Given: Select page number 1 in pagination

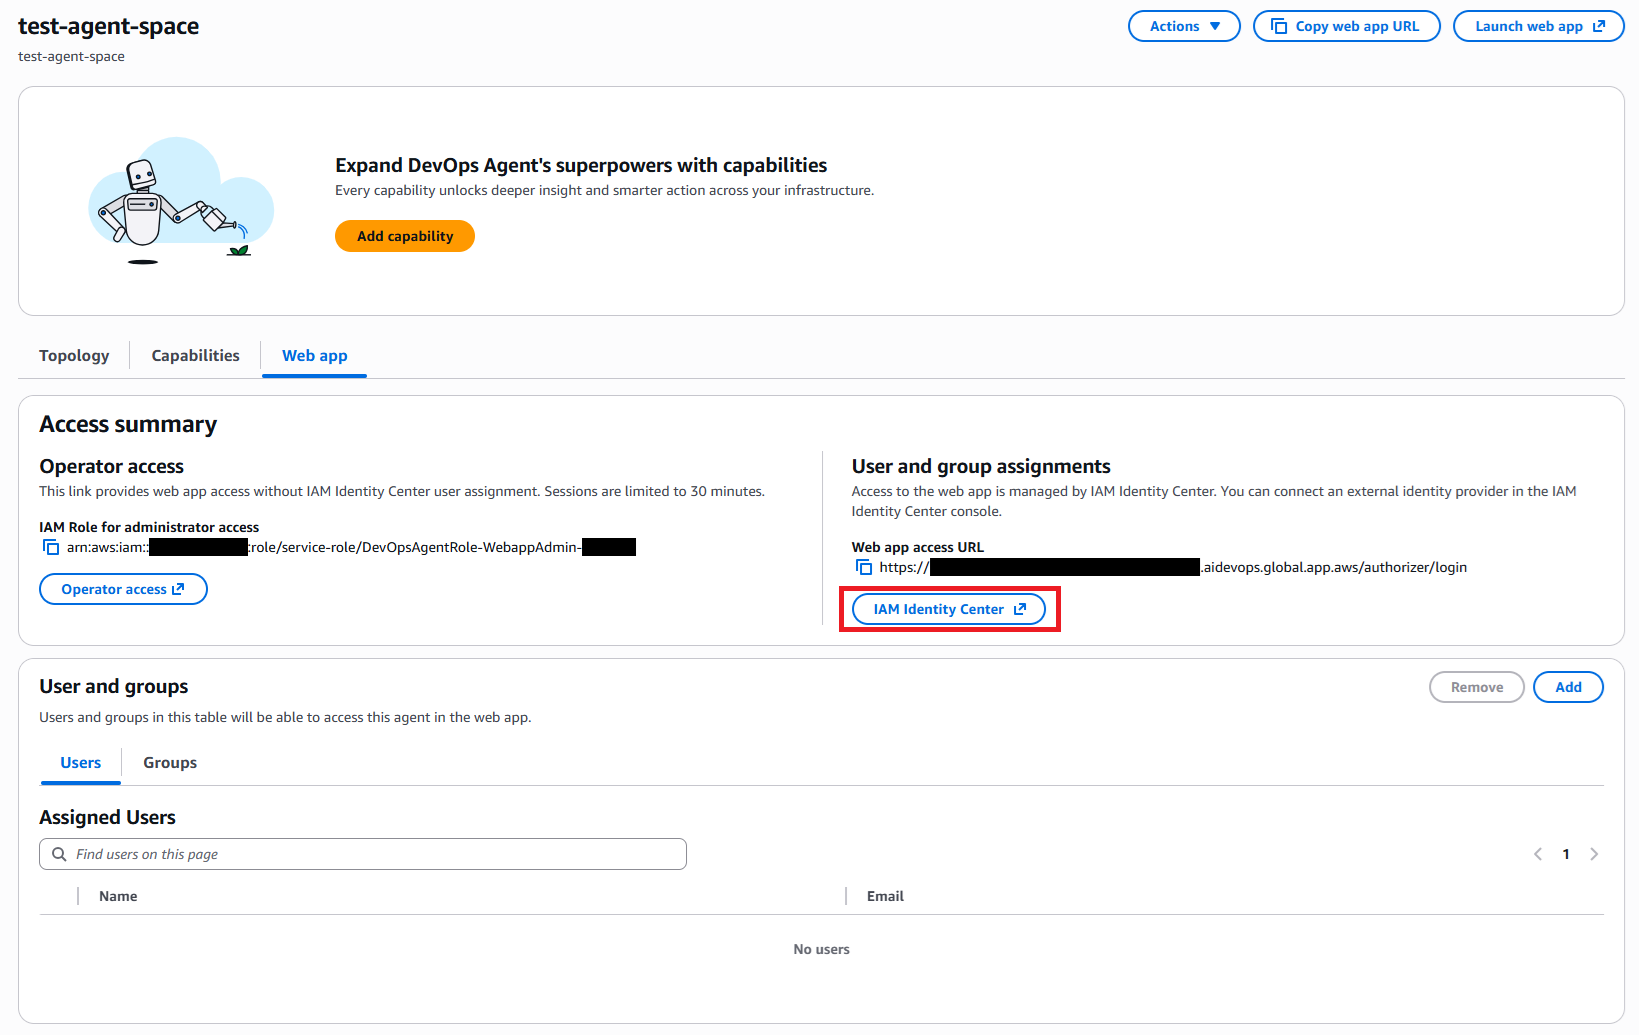Looking at the screenshot, I should tap(1566, 853).
